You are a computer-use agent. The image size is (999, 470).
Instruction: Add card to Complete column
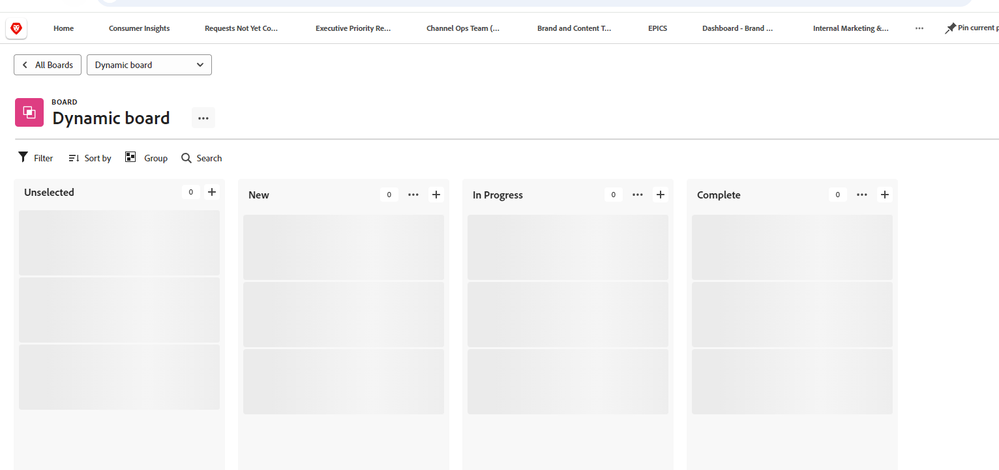[x=885, y=195]
